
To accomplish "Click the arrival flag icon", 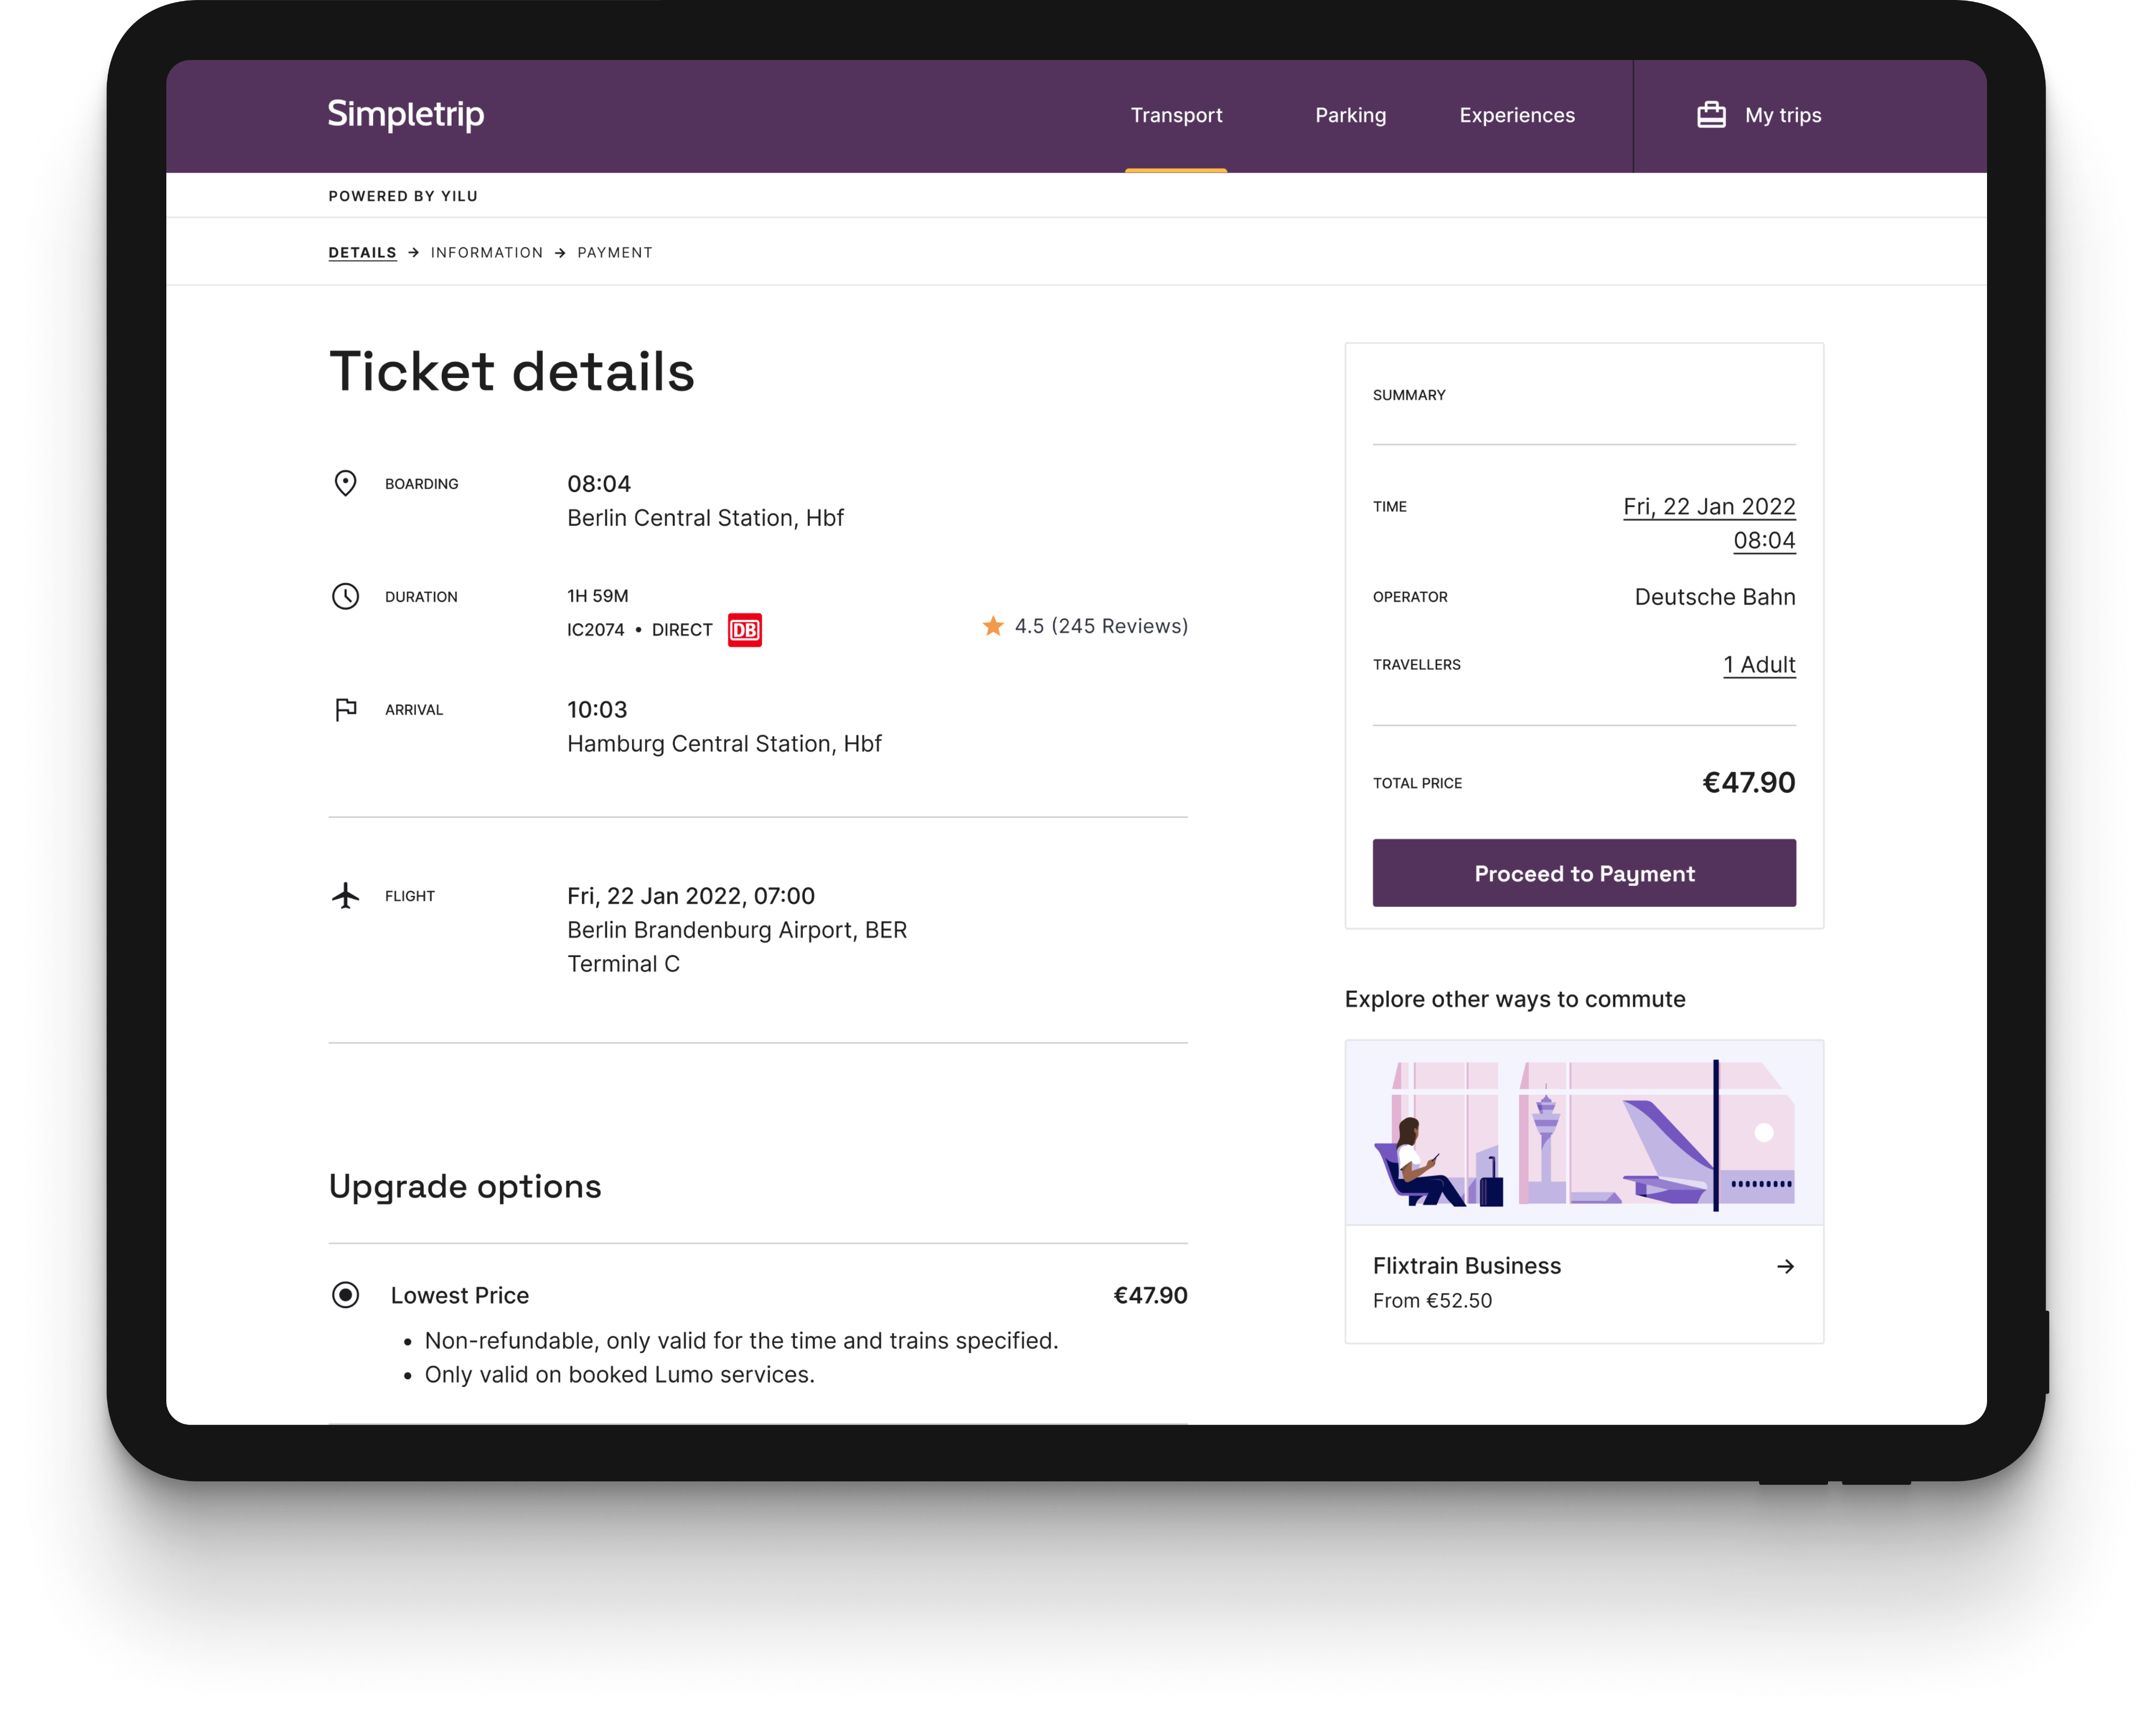I will click(x=345, y=709).
